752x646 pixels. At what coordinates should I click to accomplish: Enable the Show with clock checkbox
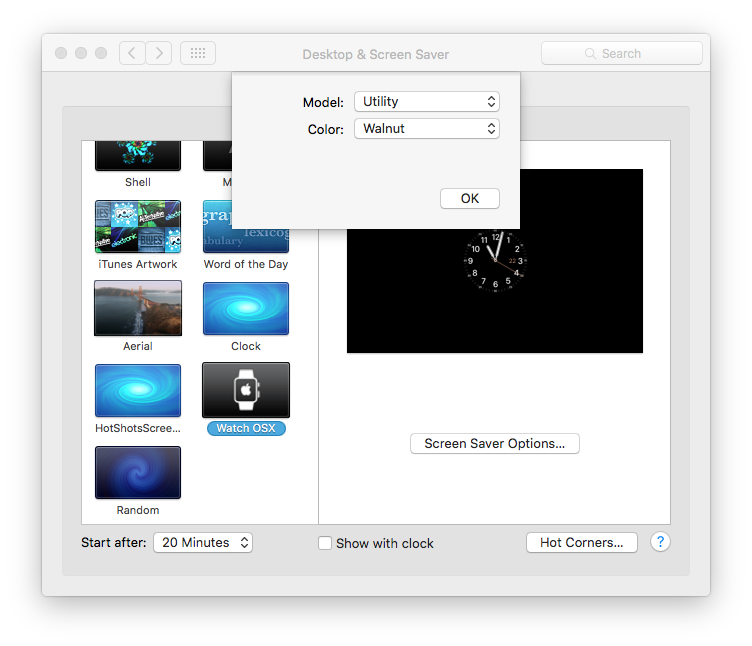[325, 543]
